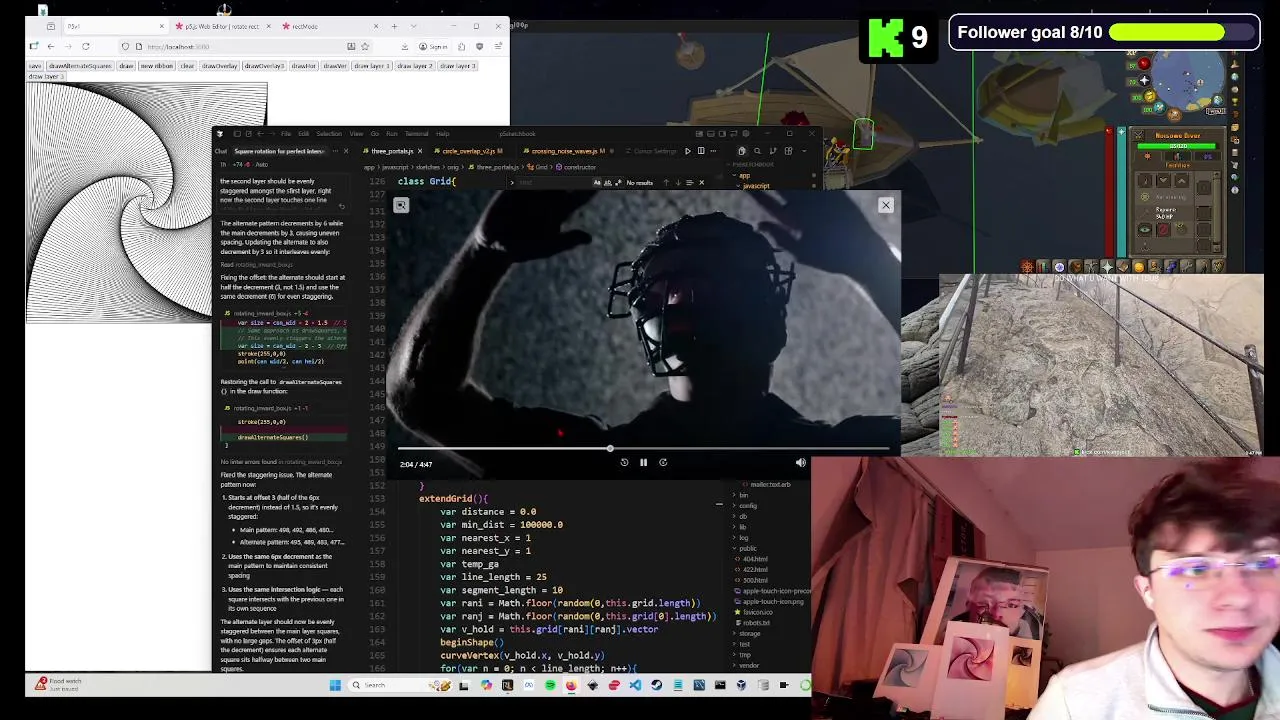Viewport: 1280px width, 720px height.
Task: Open the search icon in the editor sidebar
Action: pos(757,151)
